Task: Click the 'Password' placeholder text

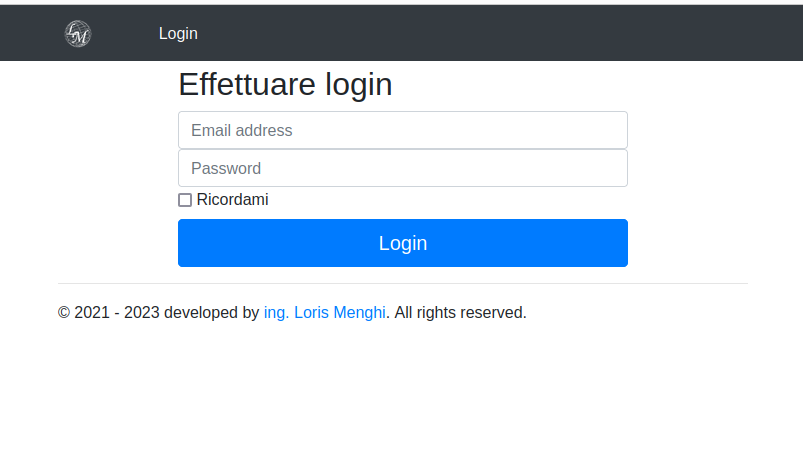Action: (x=226, y=168)
